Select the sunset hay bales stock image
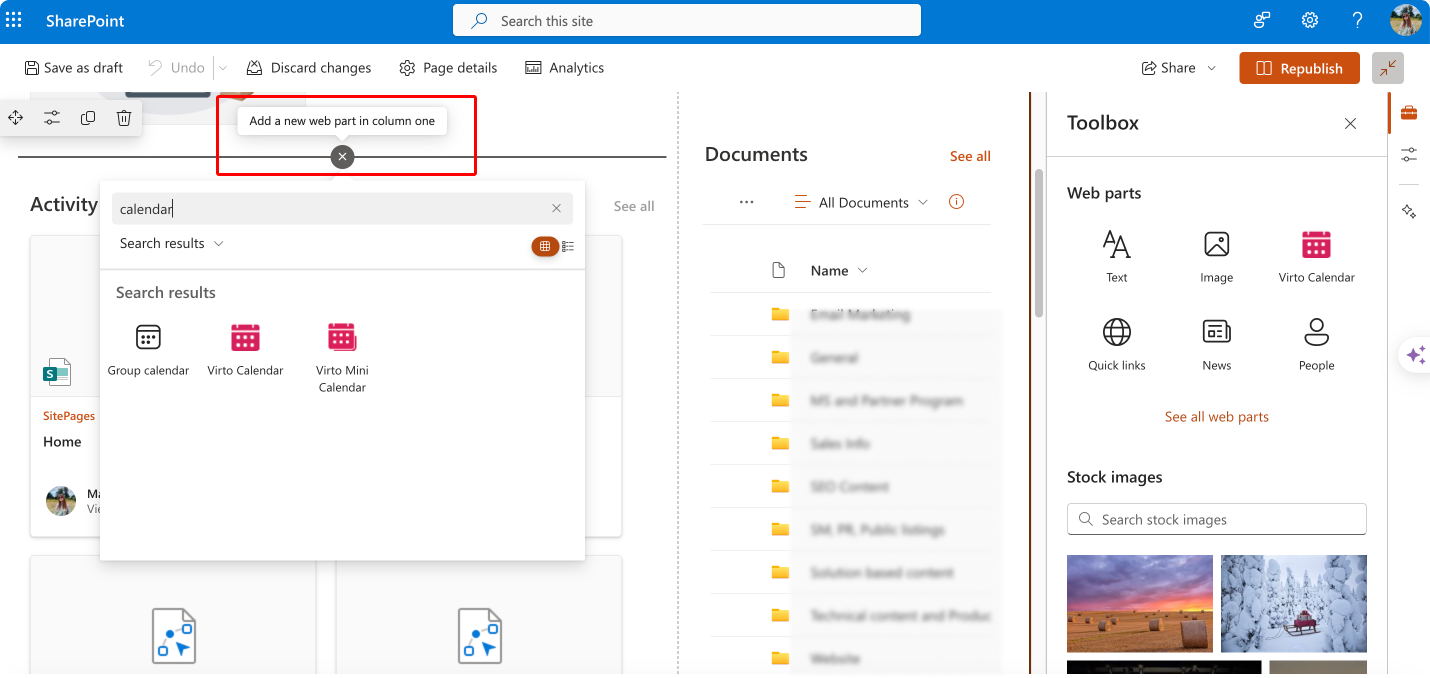1430x678 pixels. (x=1140, y=604)
